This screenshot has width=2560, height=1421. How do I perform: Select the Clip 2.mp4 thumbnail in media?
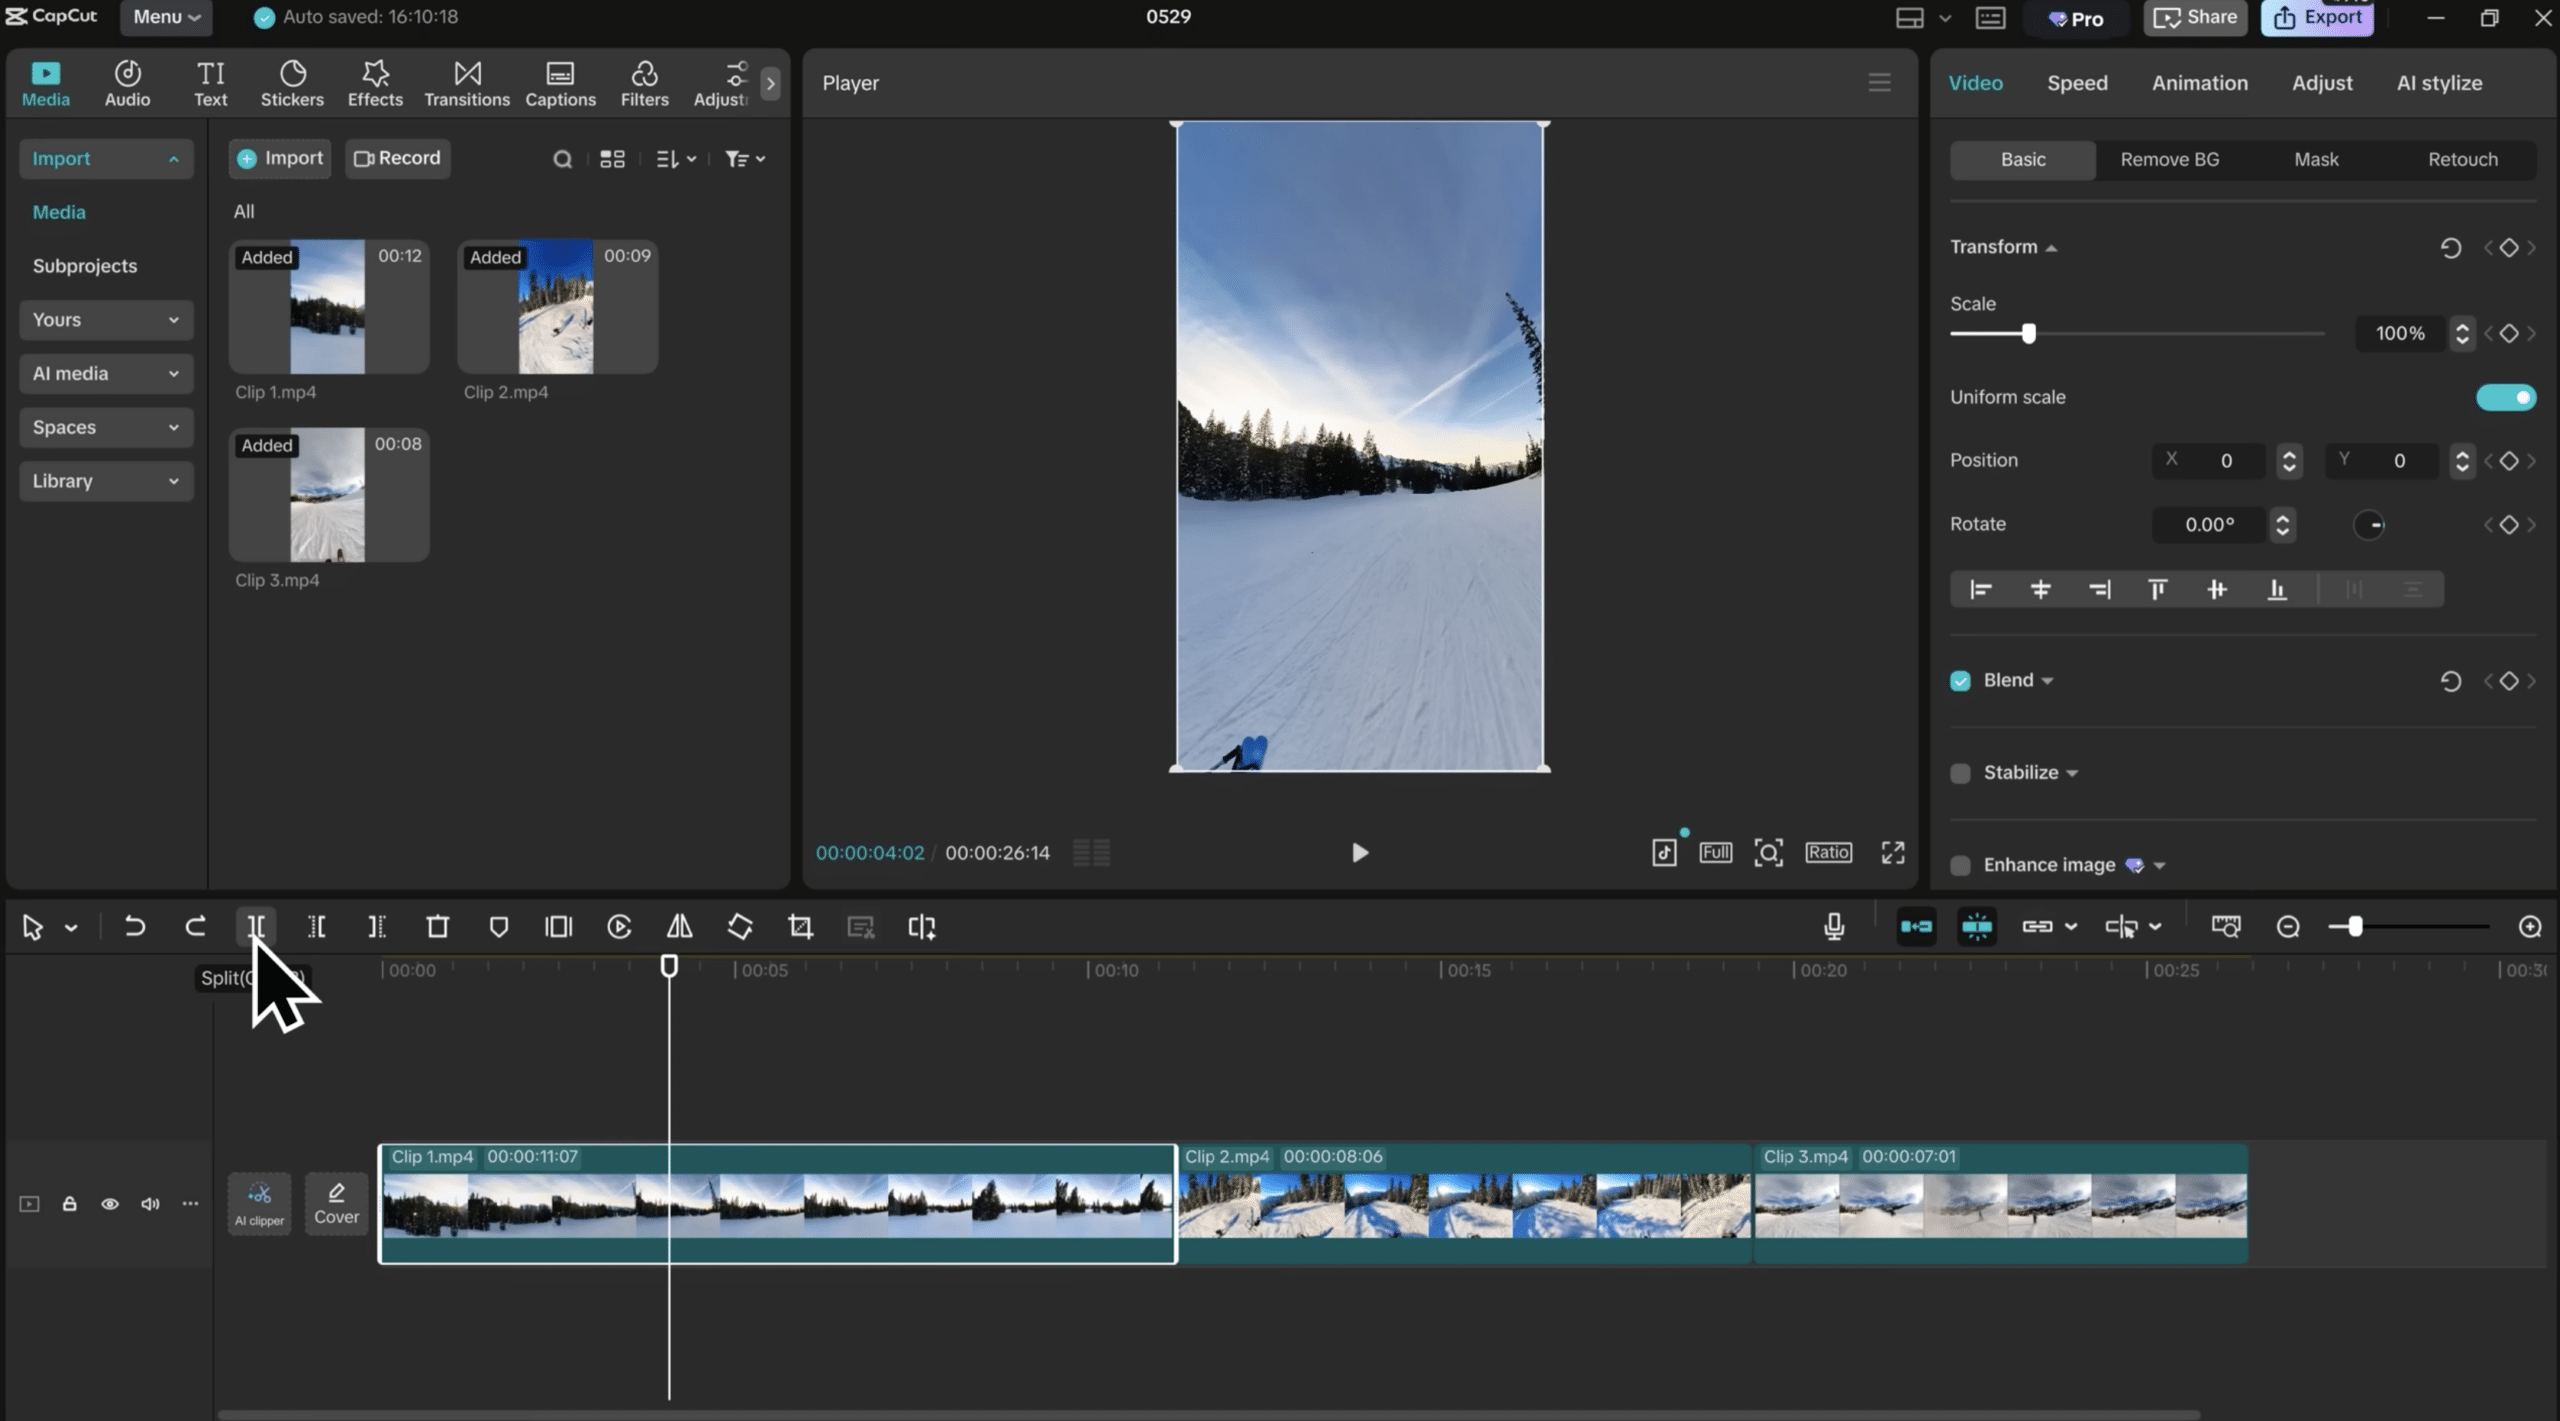[557, 306]
